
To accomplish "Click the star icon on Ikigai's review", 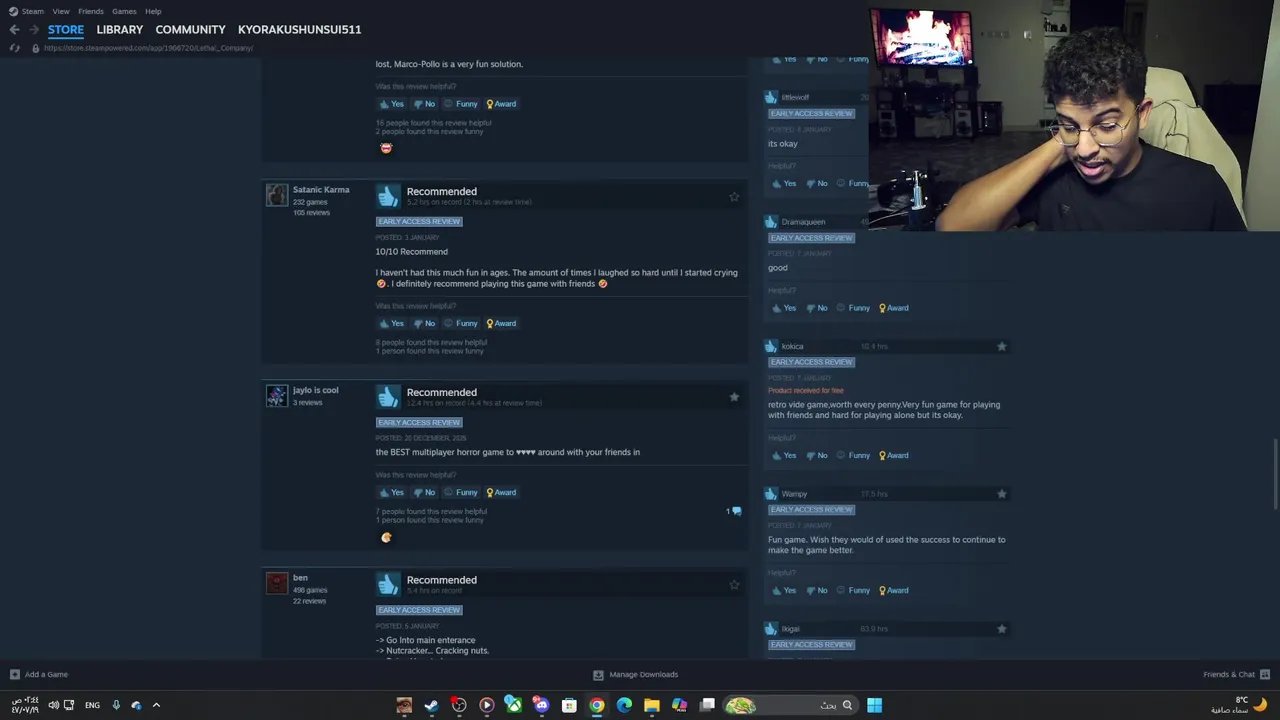I will tap(1001, 629).
